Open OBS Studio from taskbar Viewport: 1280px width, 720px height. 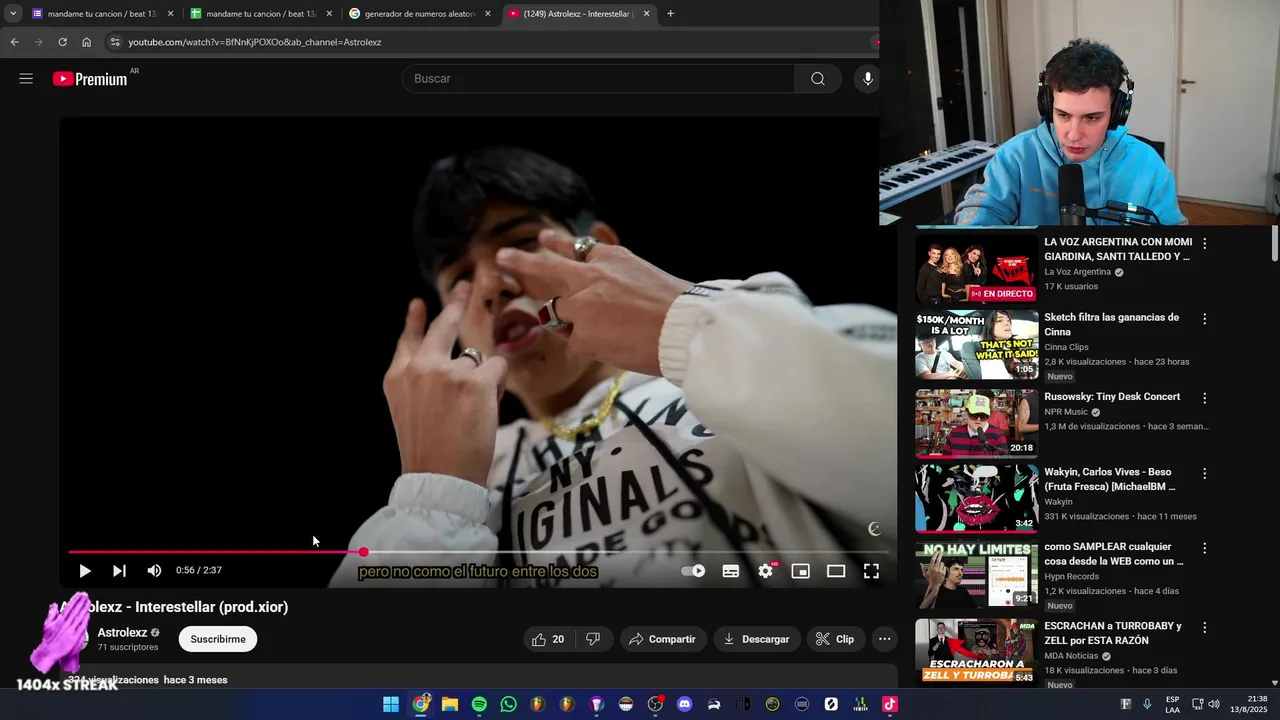[655, 704]
